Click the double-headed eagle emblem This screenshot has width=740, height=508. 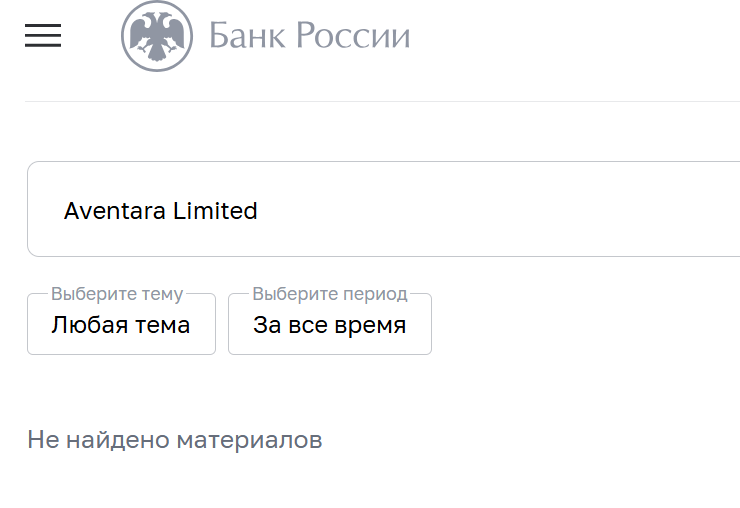point(157,36)
